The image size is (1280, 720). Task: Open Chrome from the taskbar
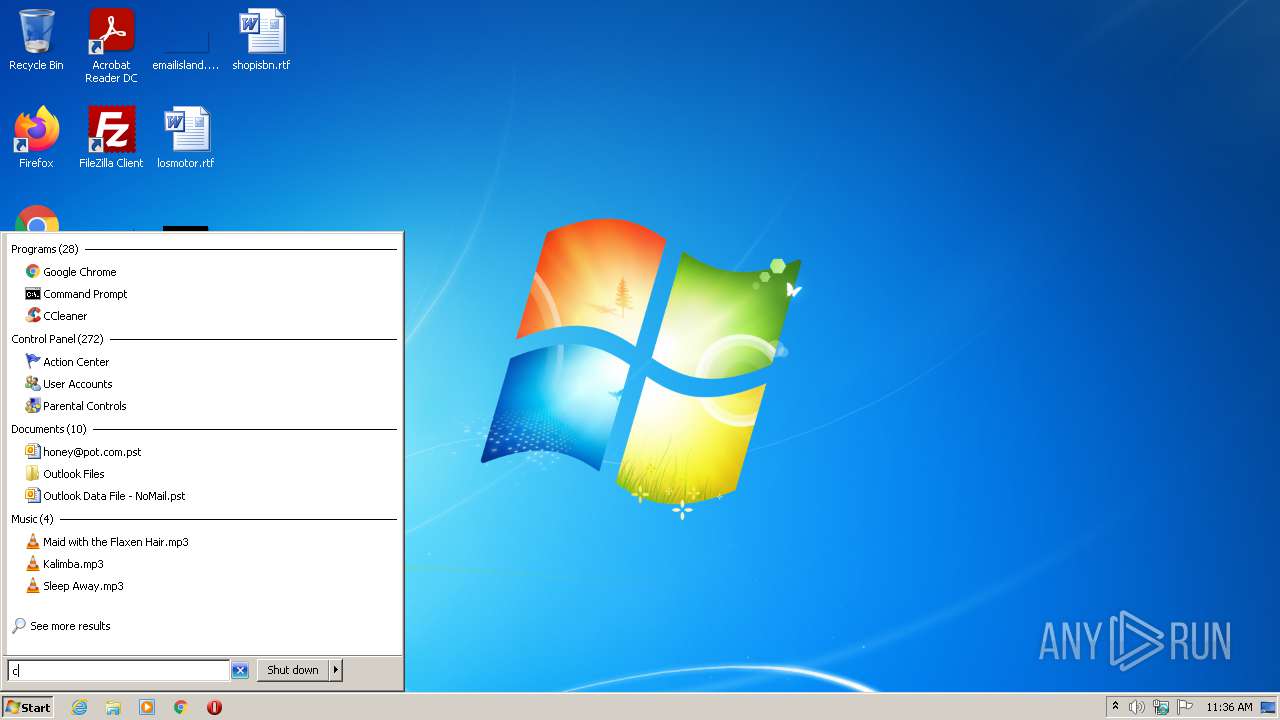point(181,707)
